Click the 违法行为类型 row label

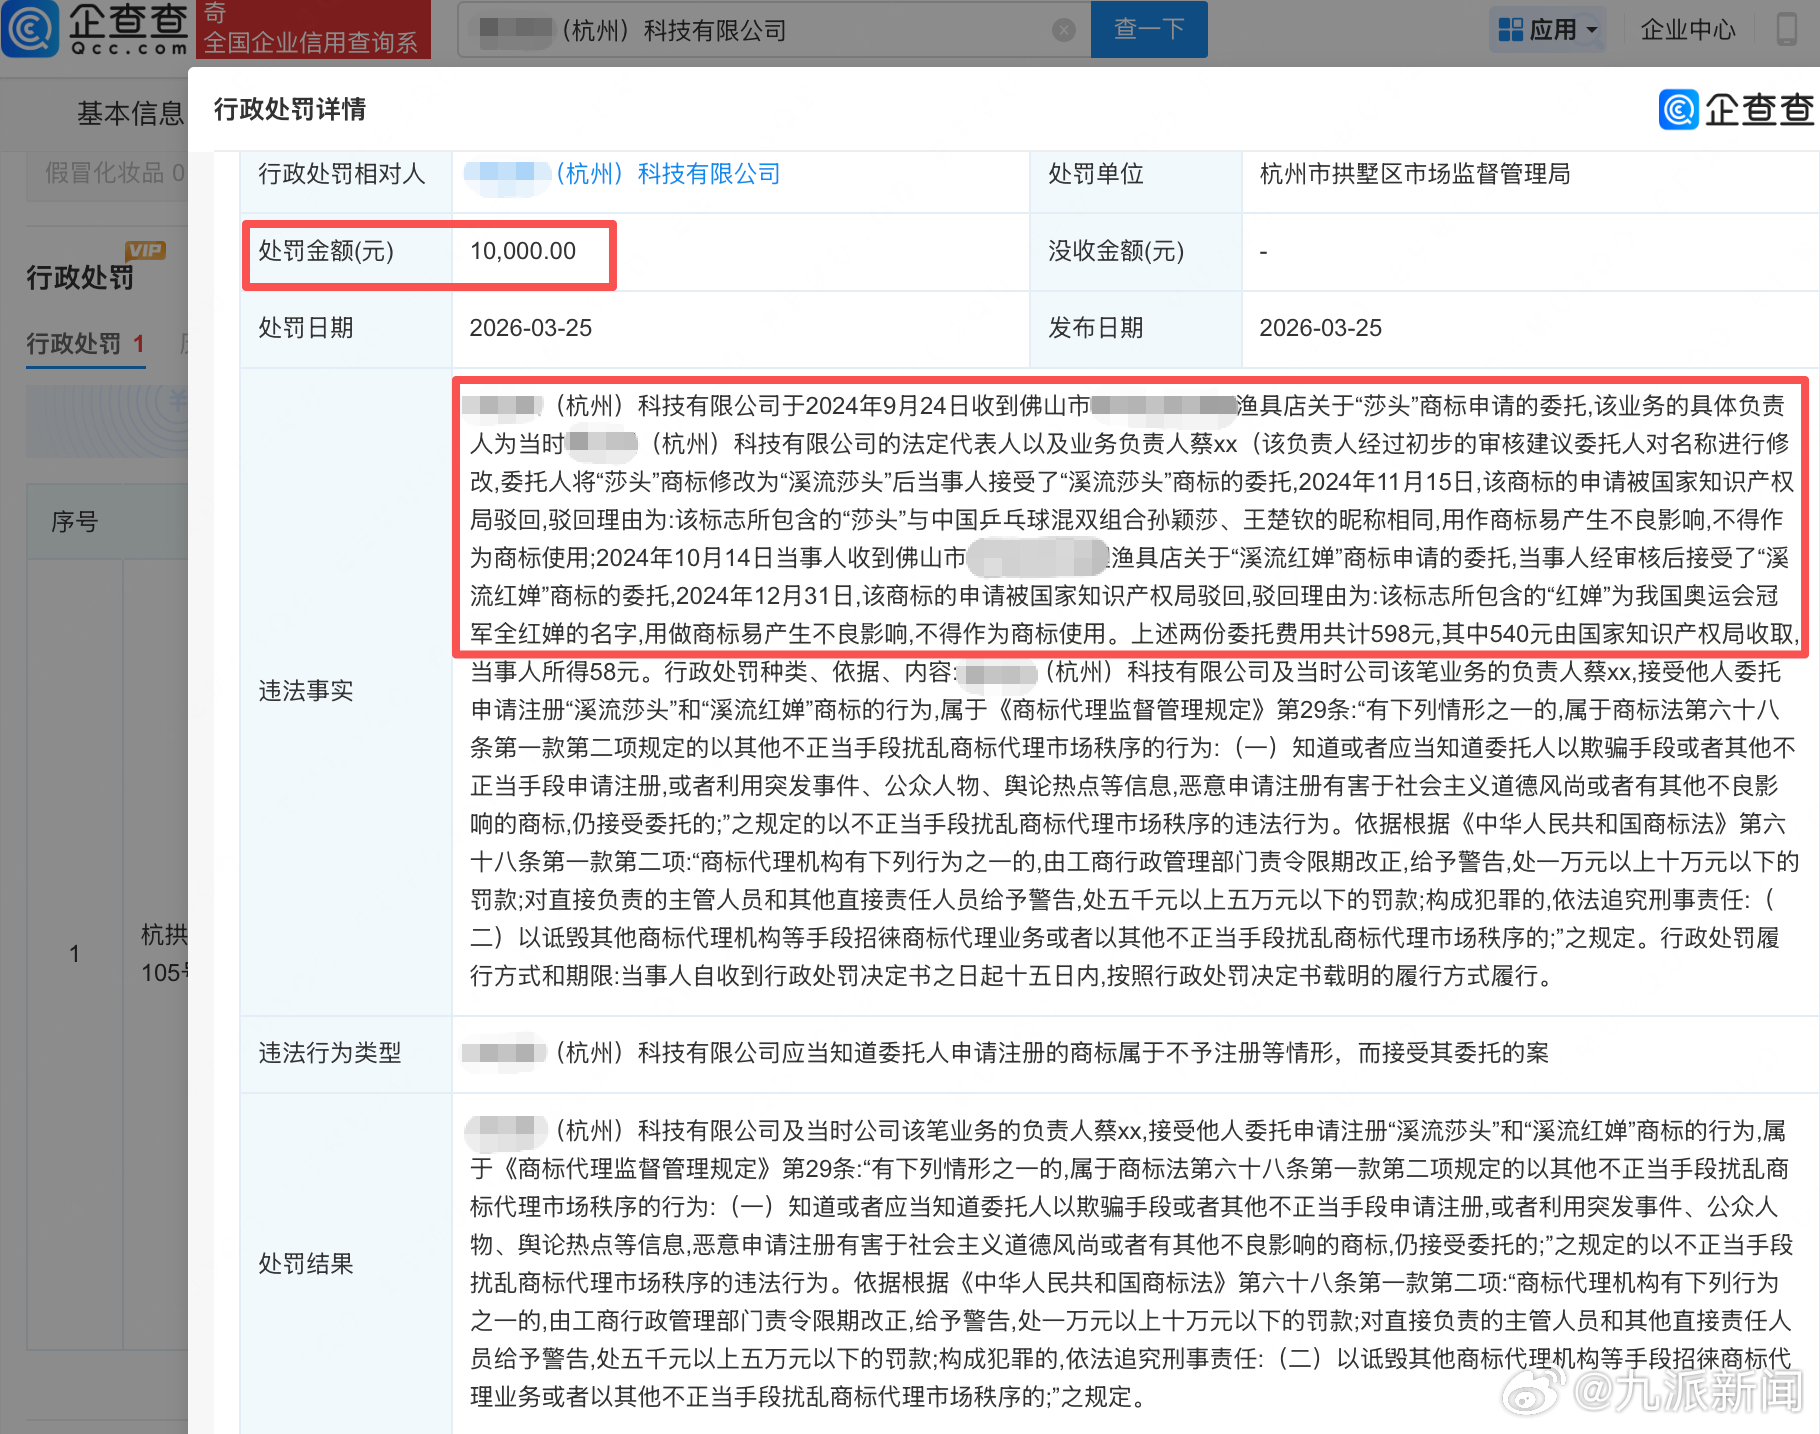pos(330,1053)
